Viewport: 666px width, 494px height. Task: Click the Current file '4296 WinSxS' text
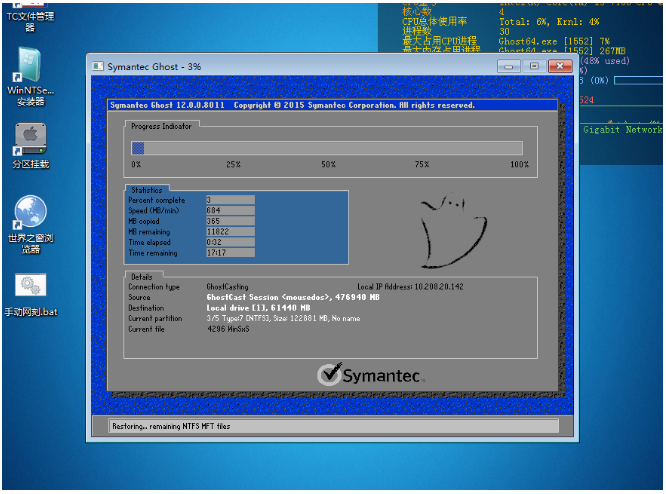pyautogui.click(x=228, y=329)
